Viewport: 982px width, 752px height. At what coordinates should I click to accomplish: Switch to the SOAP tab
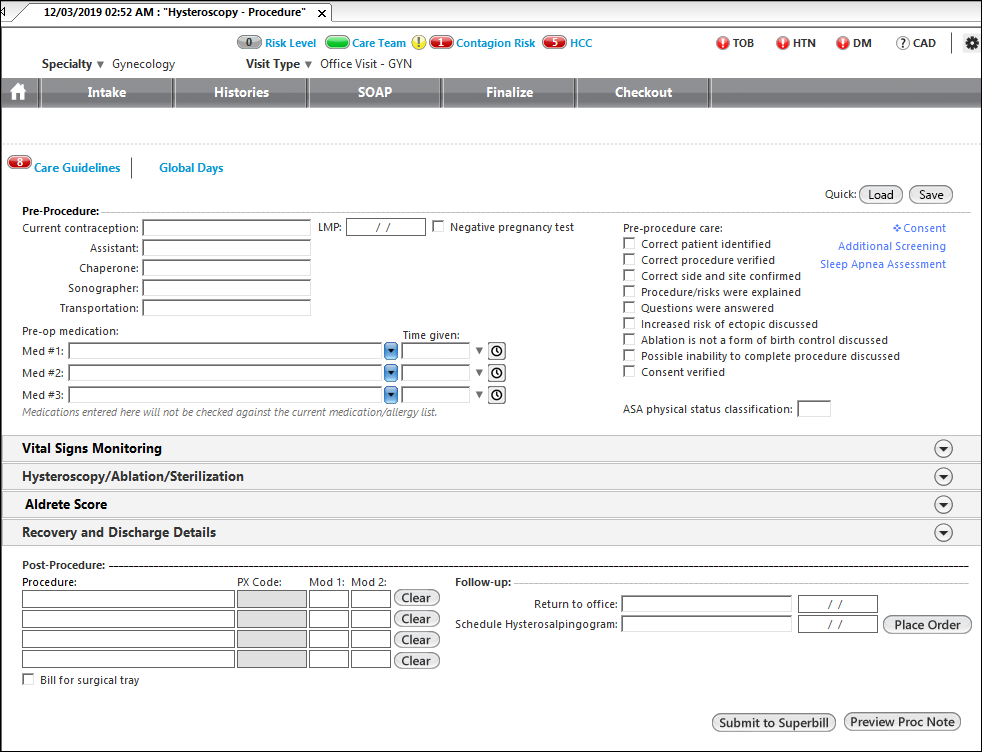click(x=375, y=92)
